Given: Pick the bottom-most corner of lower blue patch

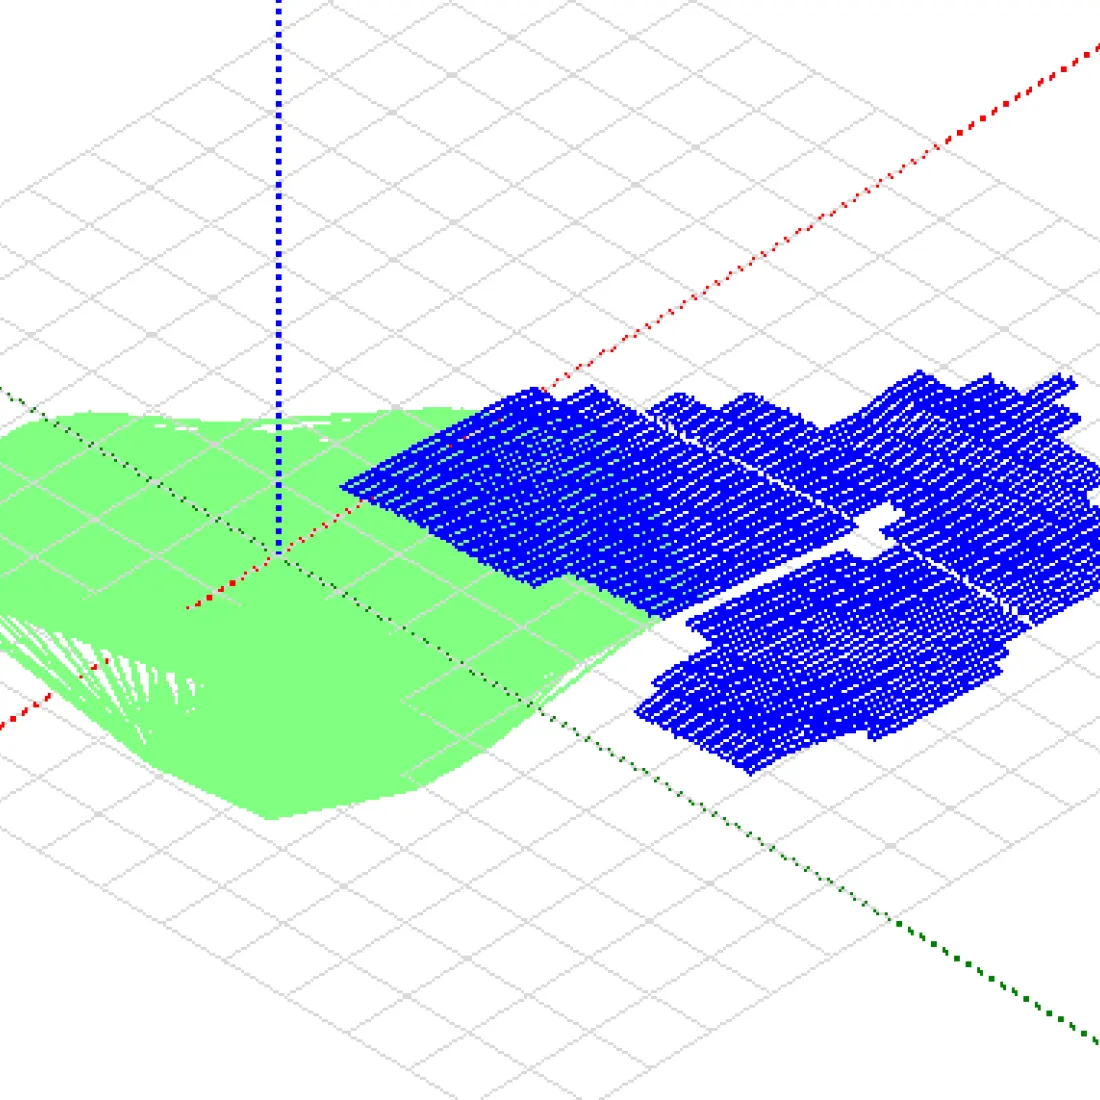Looking at the screenshot, I should tap(750, 770).
